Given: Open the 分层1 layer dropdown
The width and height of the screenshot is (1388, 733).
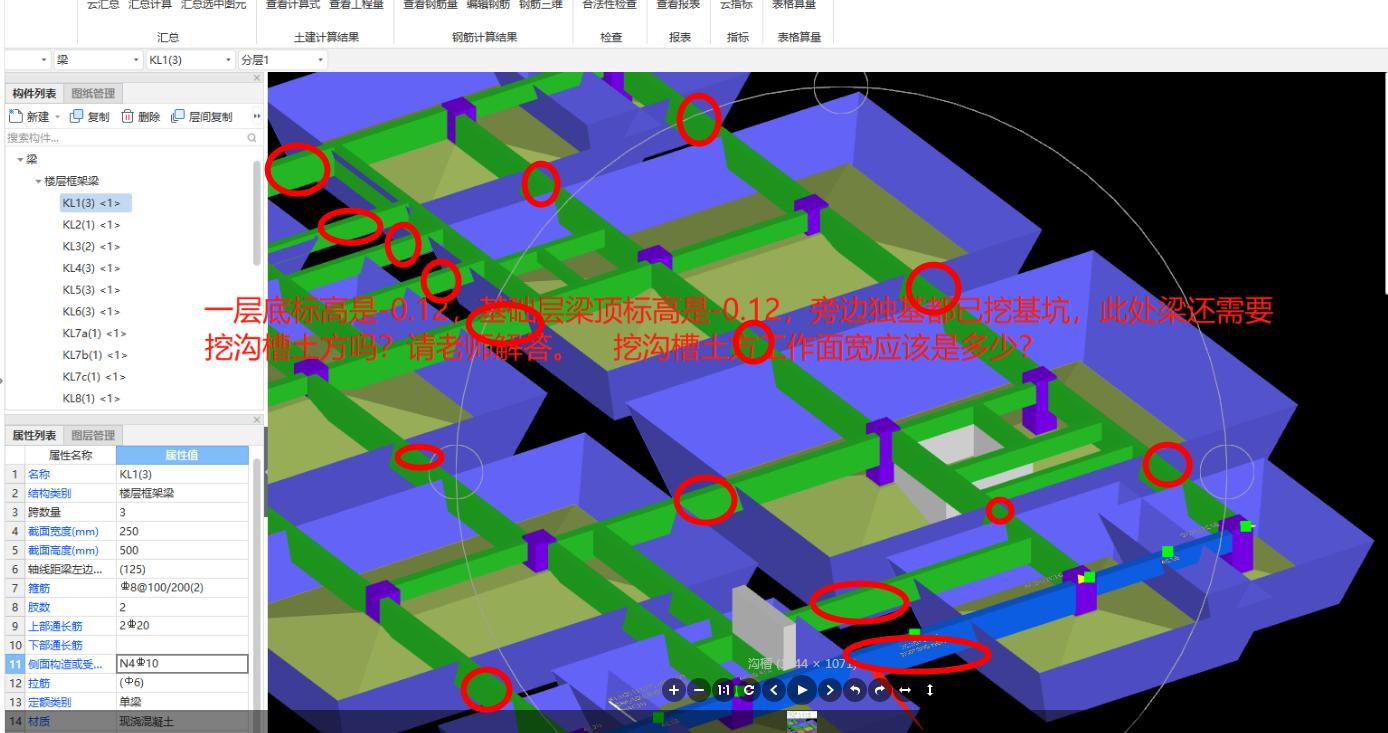Looking at the screenshot, I should coord(282,60).
